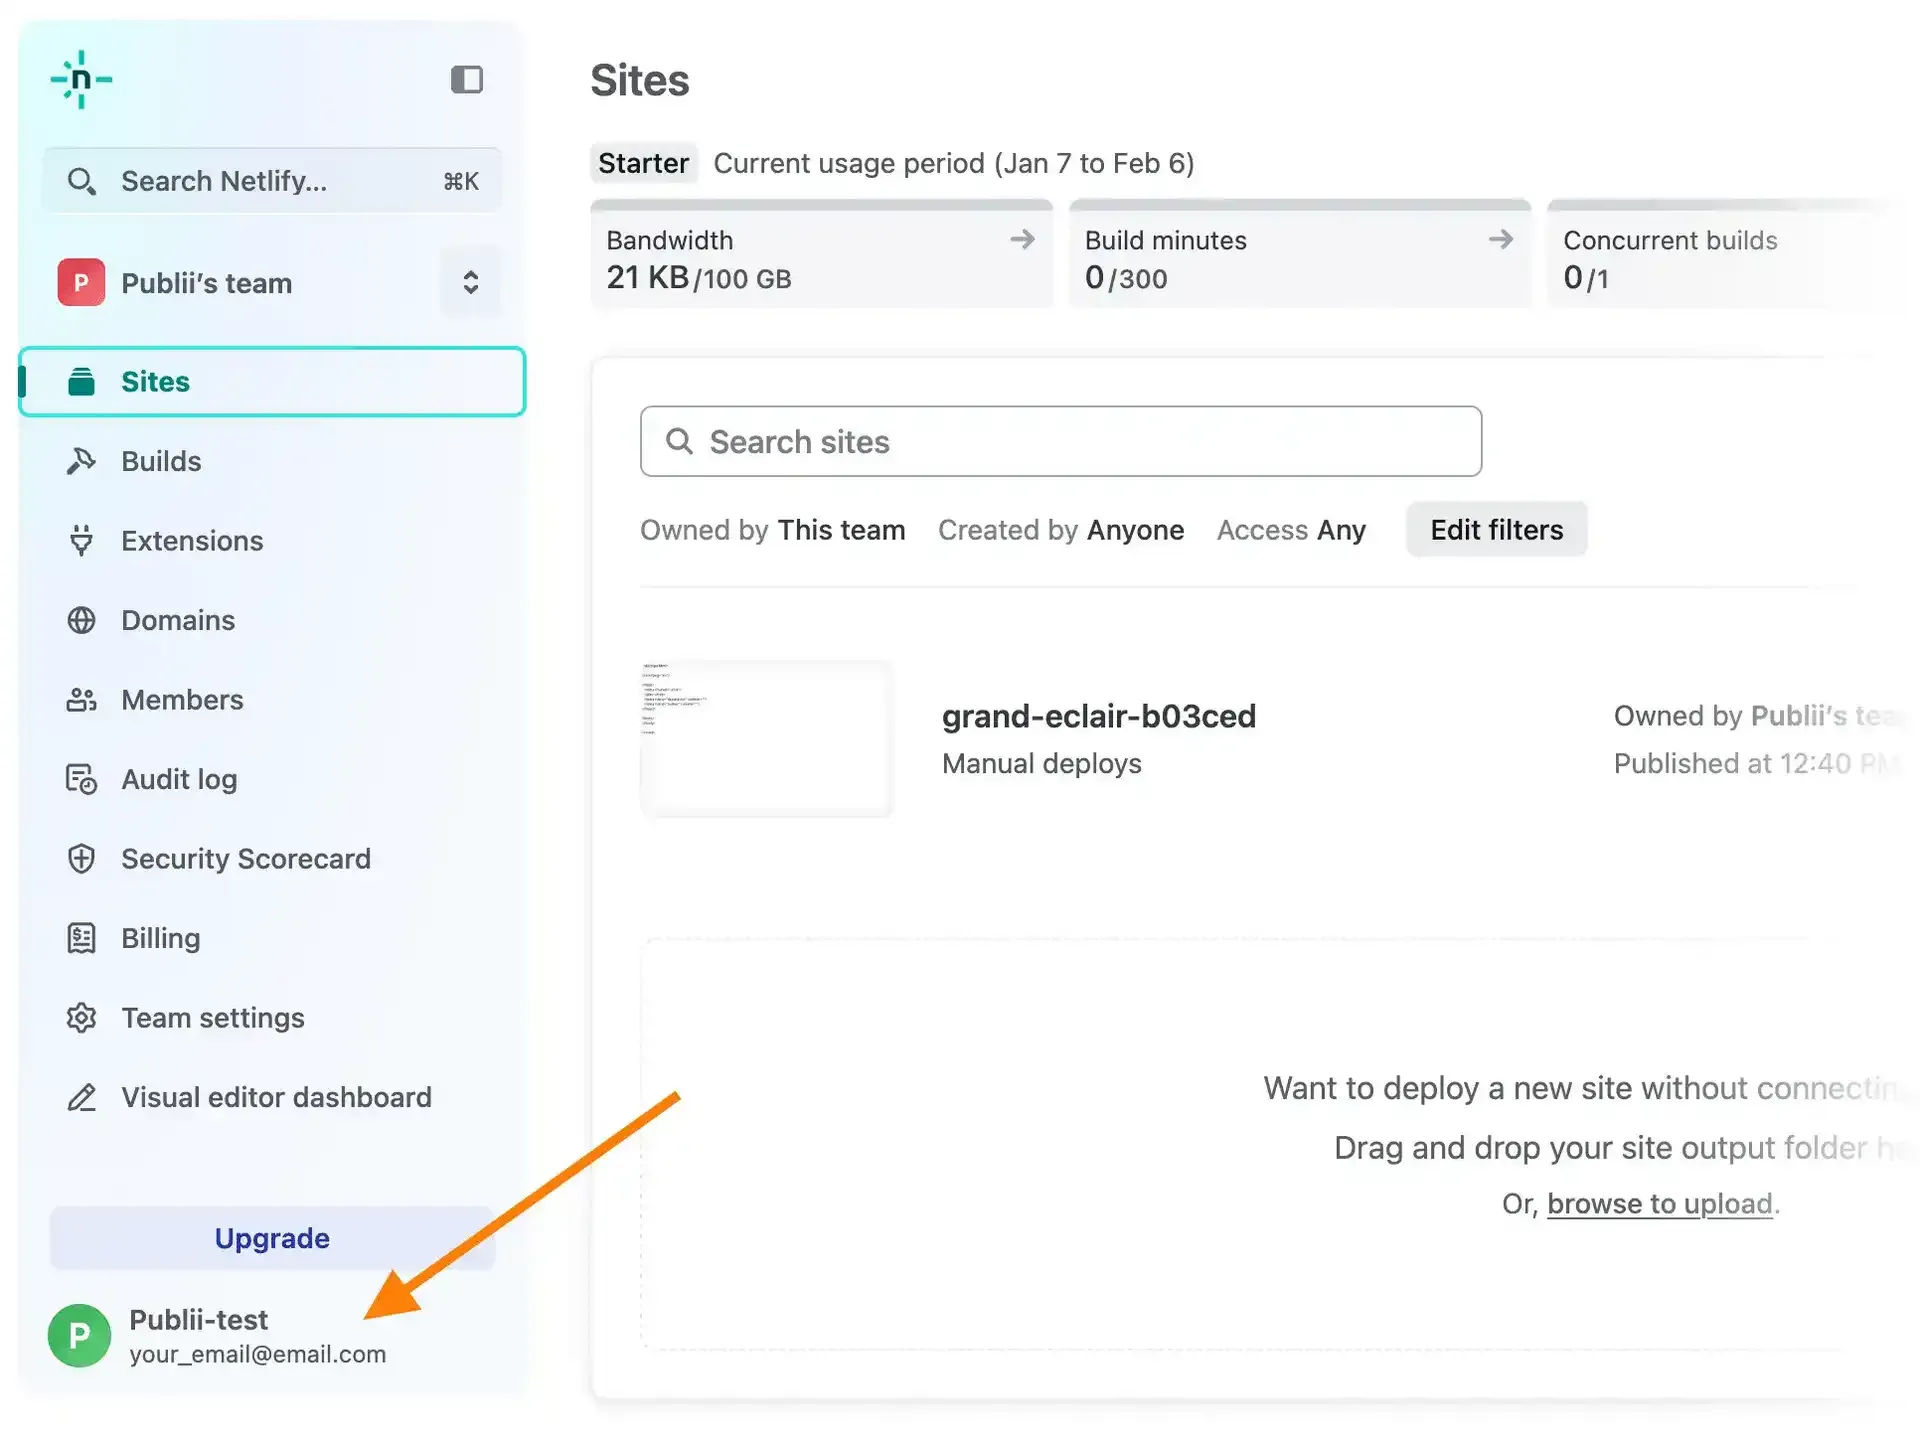Screen dimensions: 1920x1442
Task: Click the Billing receipt icon
Action: tap(81, 938)
